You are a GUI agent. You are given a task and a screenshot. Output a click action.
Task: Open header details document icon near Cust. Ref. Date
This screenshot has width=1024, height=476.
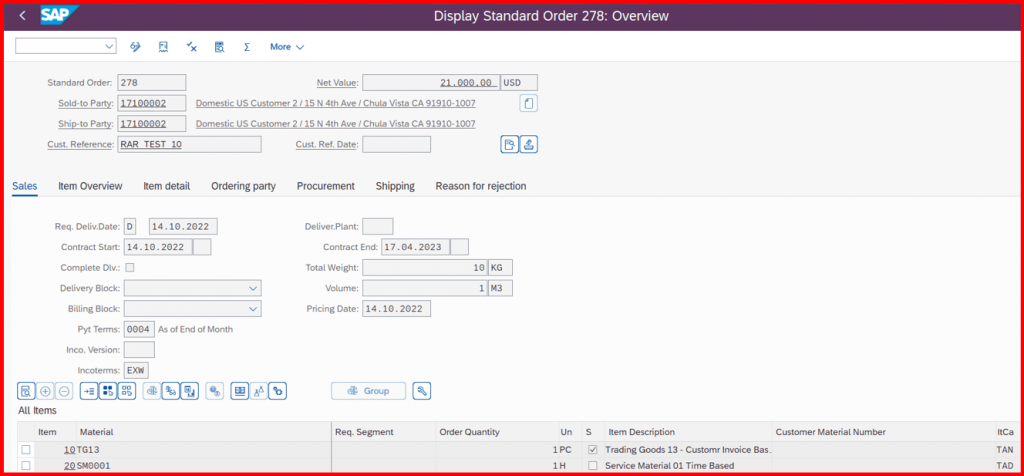tap(509, 144)
